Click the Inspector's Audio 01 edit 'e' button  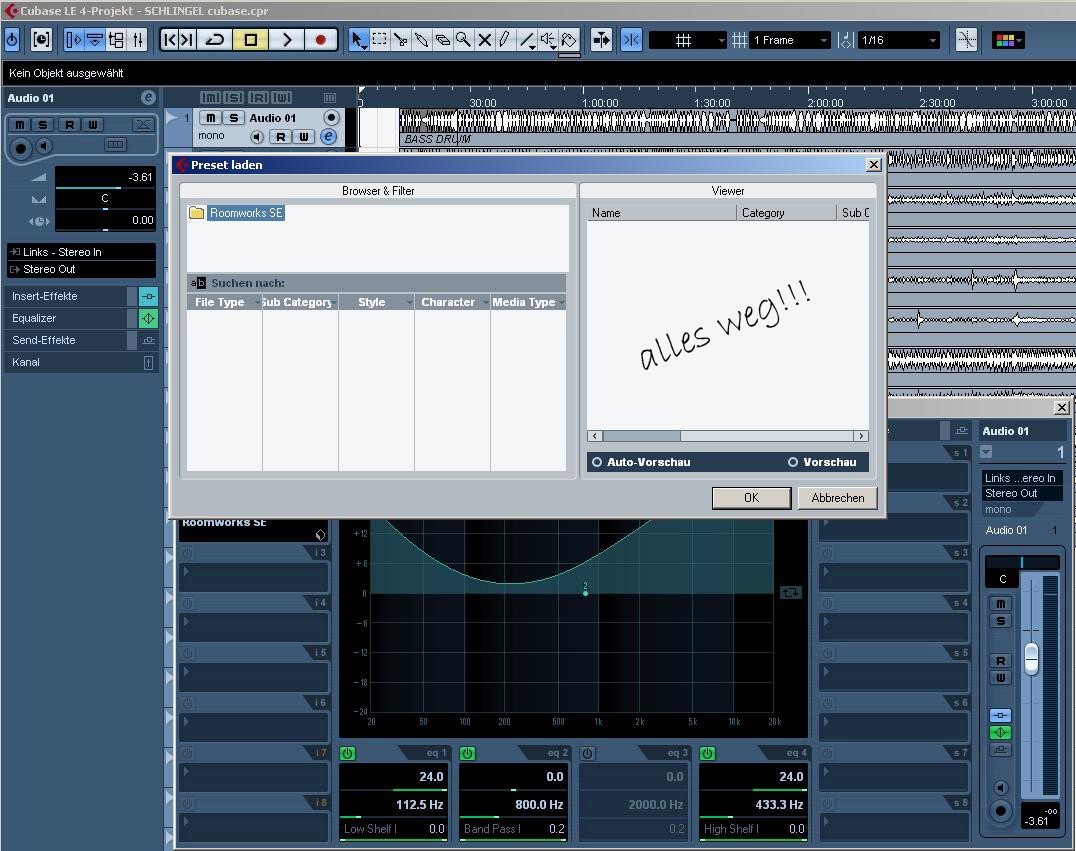tap(148, 97)
